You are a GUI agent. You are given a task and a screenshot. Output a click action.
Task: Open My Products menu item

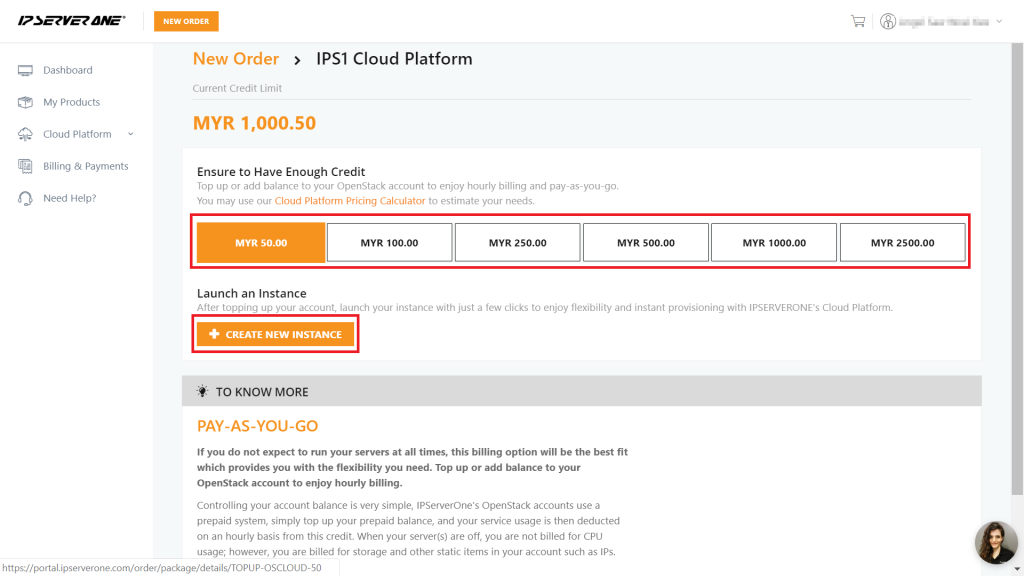point(72,102)
